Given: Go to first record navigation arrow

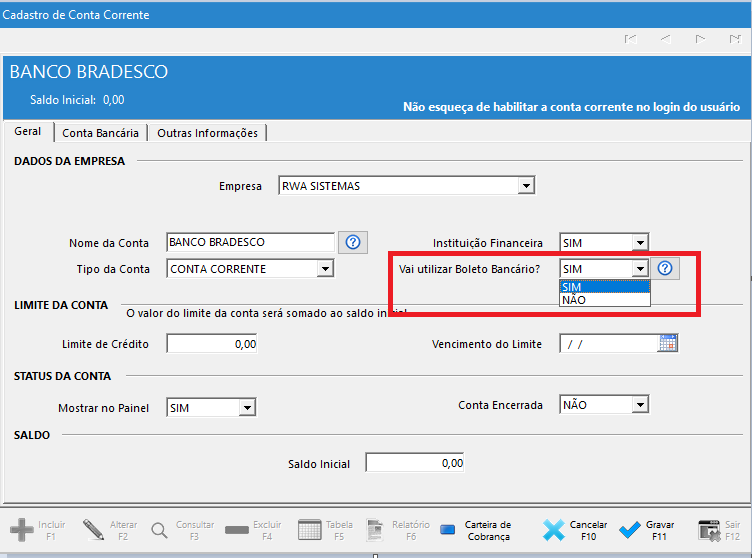Looking at the screenshot, I should [631, 39].
